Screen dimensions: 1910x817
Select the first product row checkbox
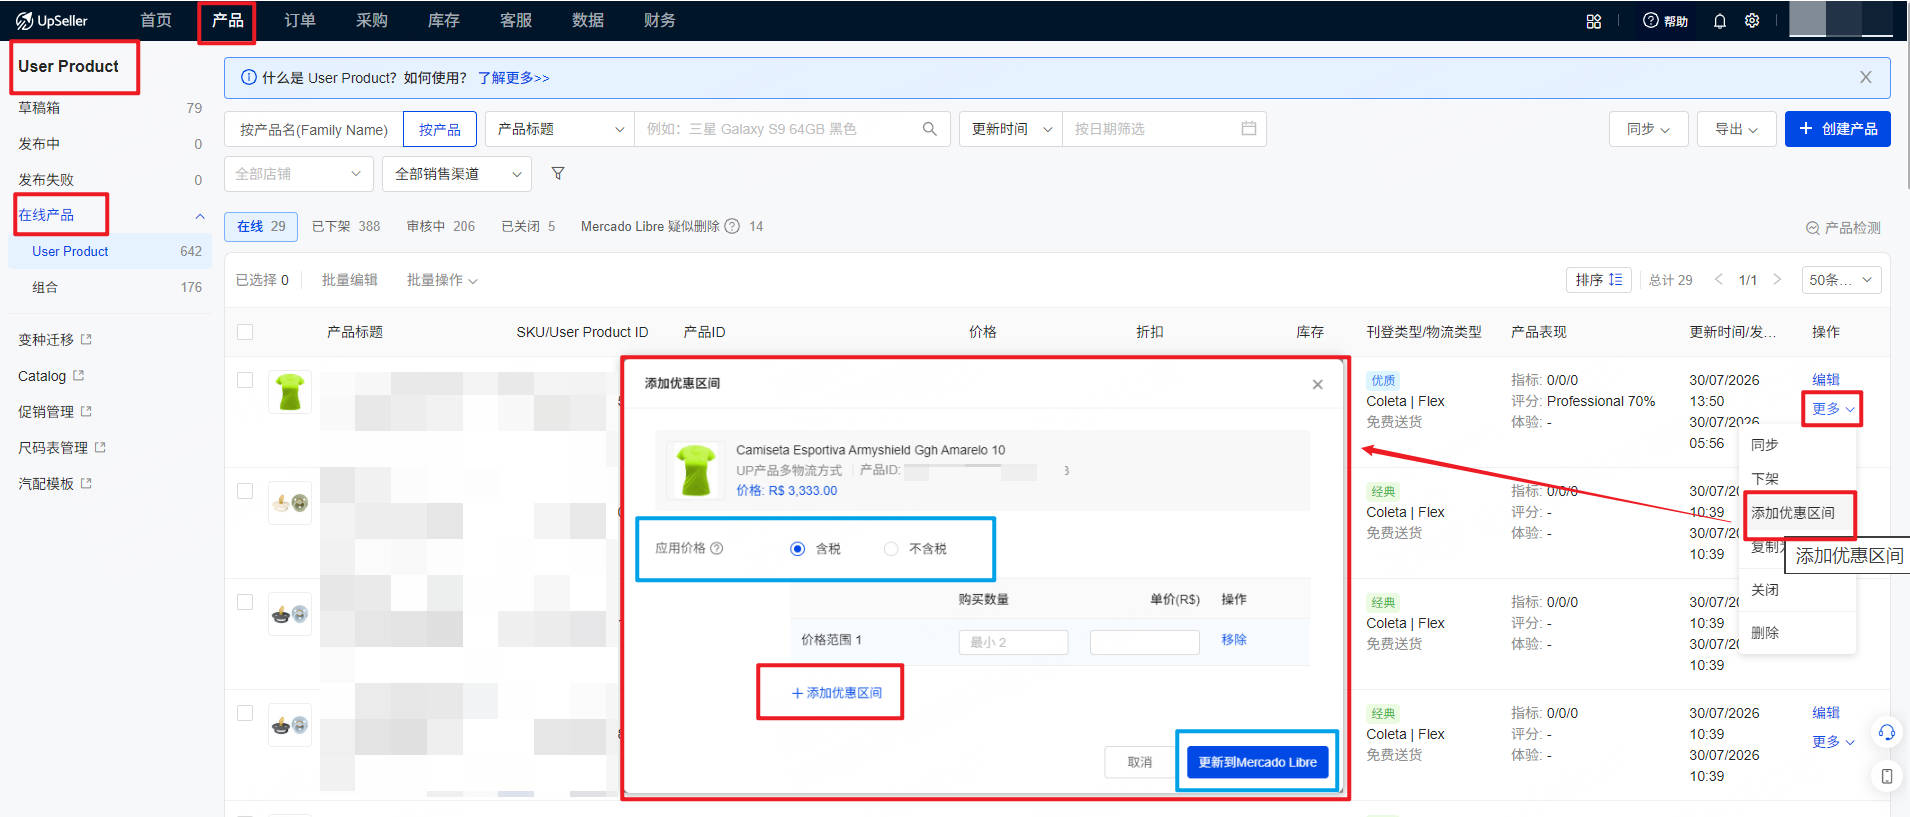point(245,380)
